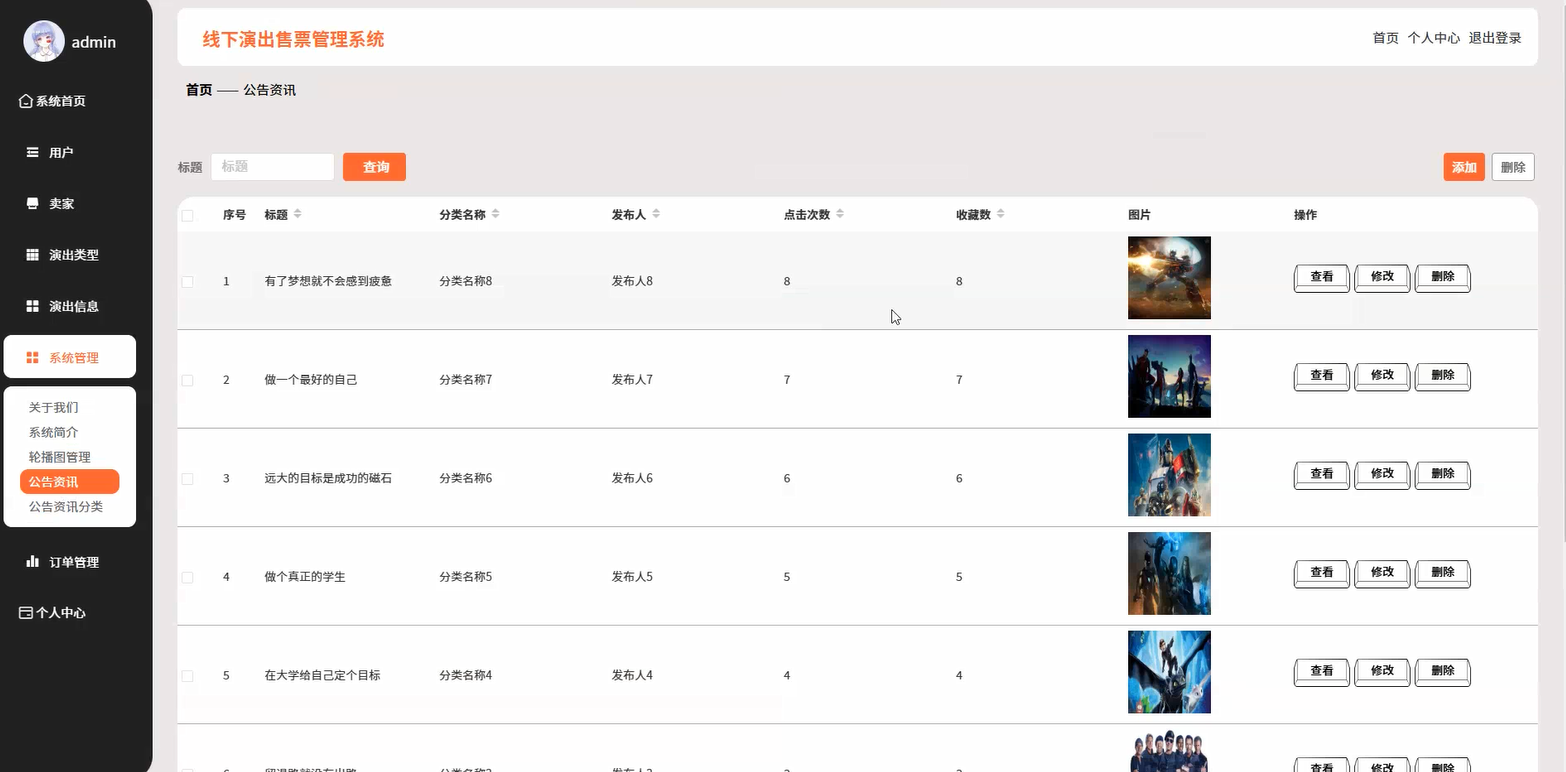Click the admin avatar picture
This screenshot has height=772, width=1566.
[44, 41]
